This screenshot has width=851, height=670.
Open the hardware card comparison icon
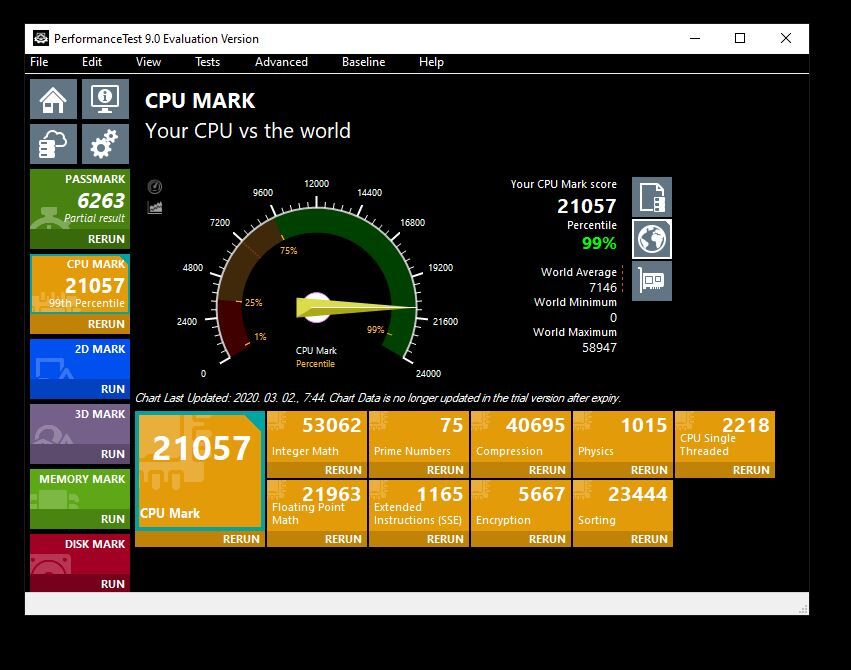tap(652, 280)
